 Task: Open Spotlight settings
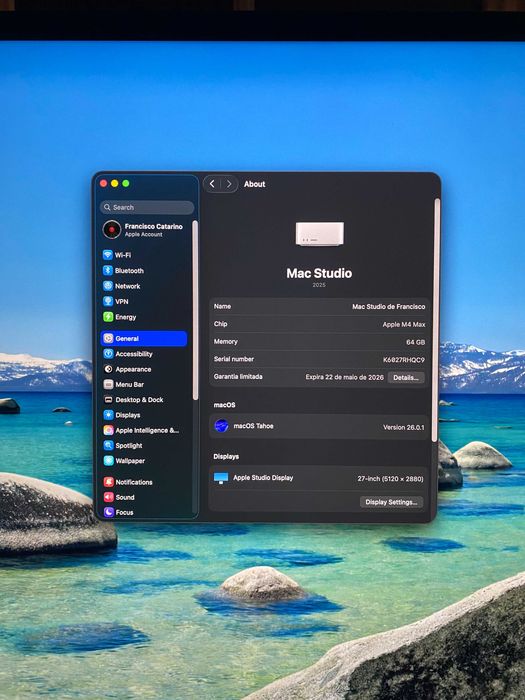pos(123,446)
